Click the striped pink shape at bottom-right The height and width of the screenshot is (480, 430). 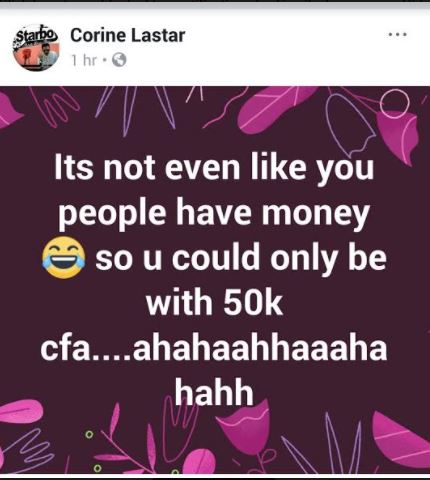coord(400,440)
